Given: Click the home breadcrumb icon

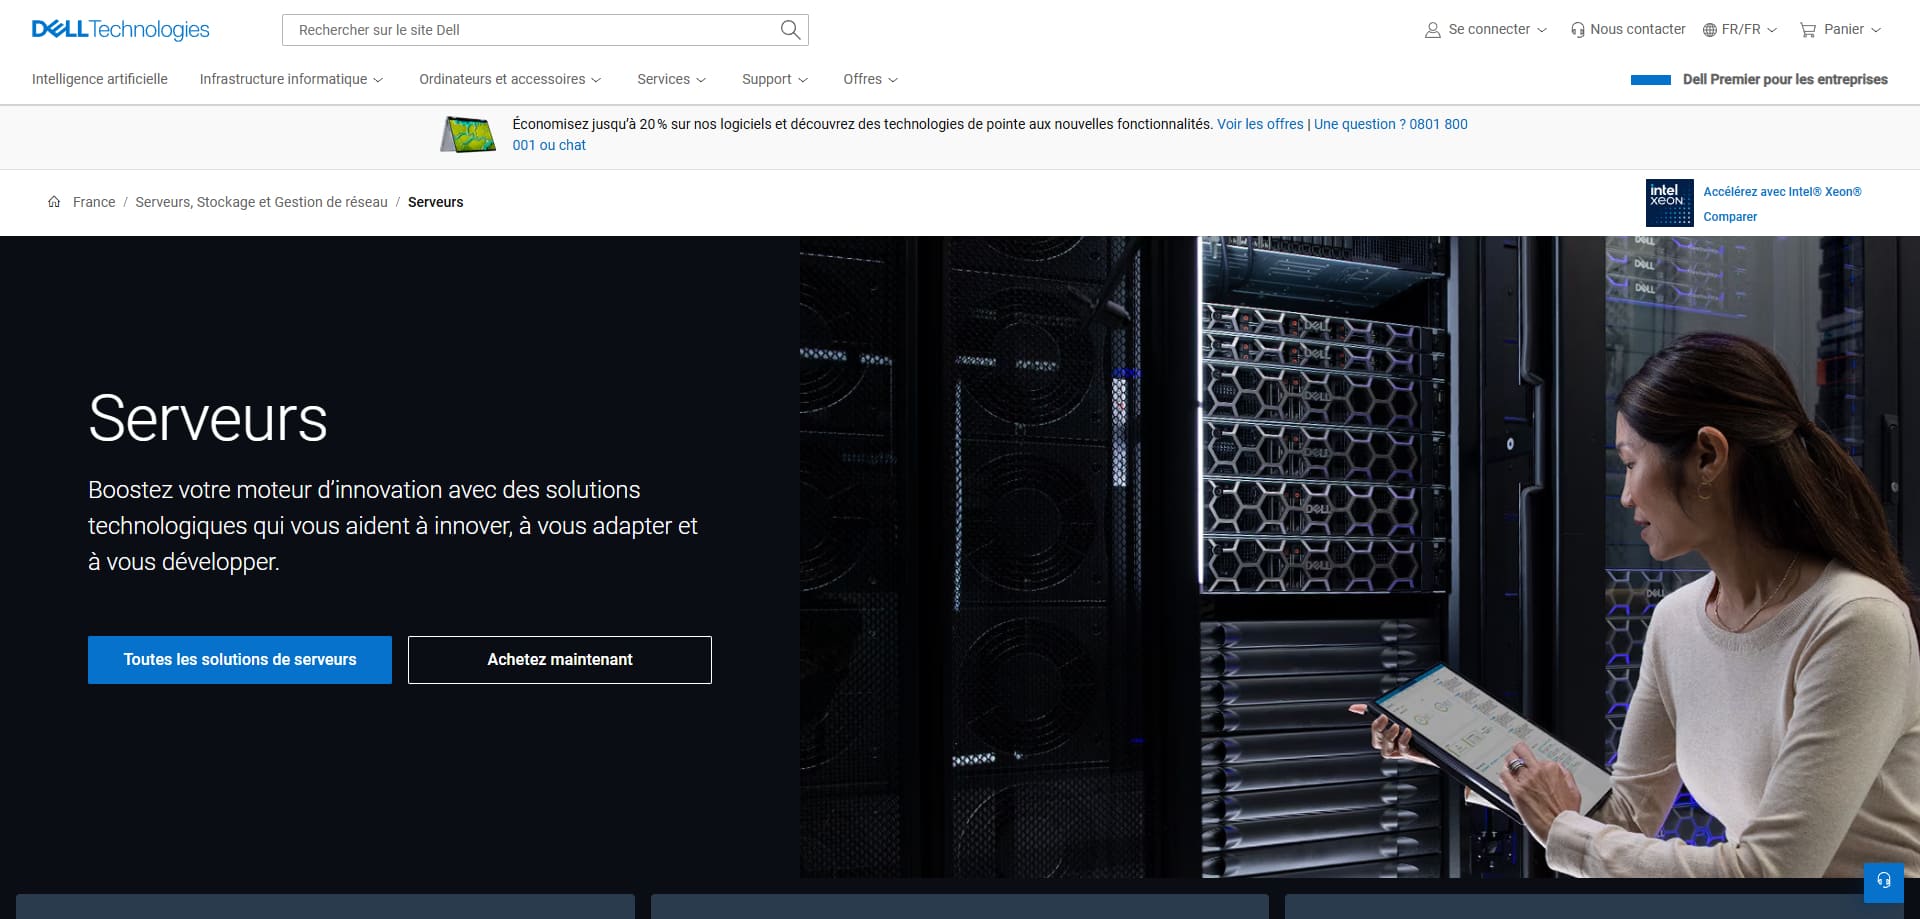Looking at the screenshot, I should coord(54,202).
